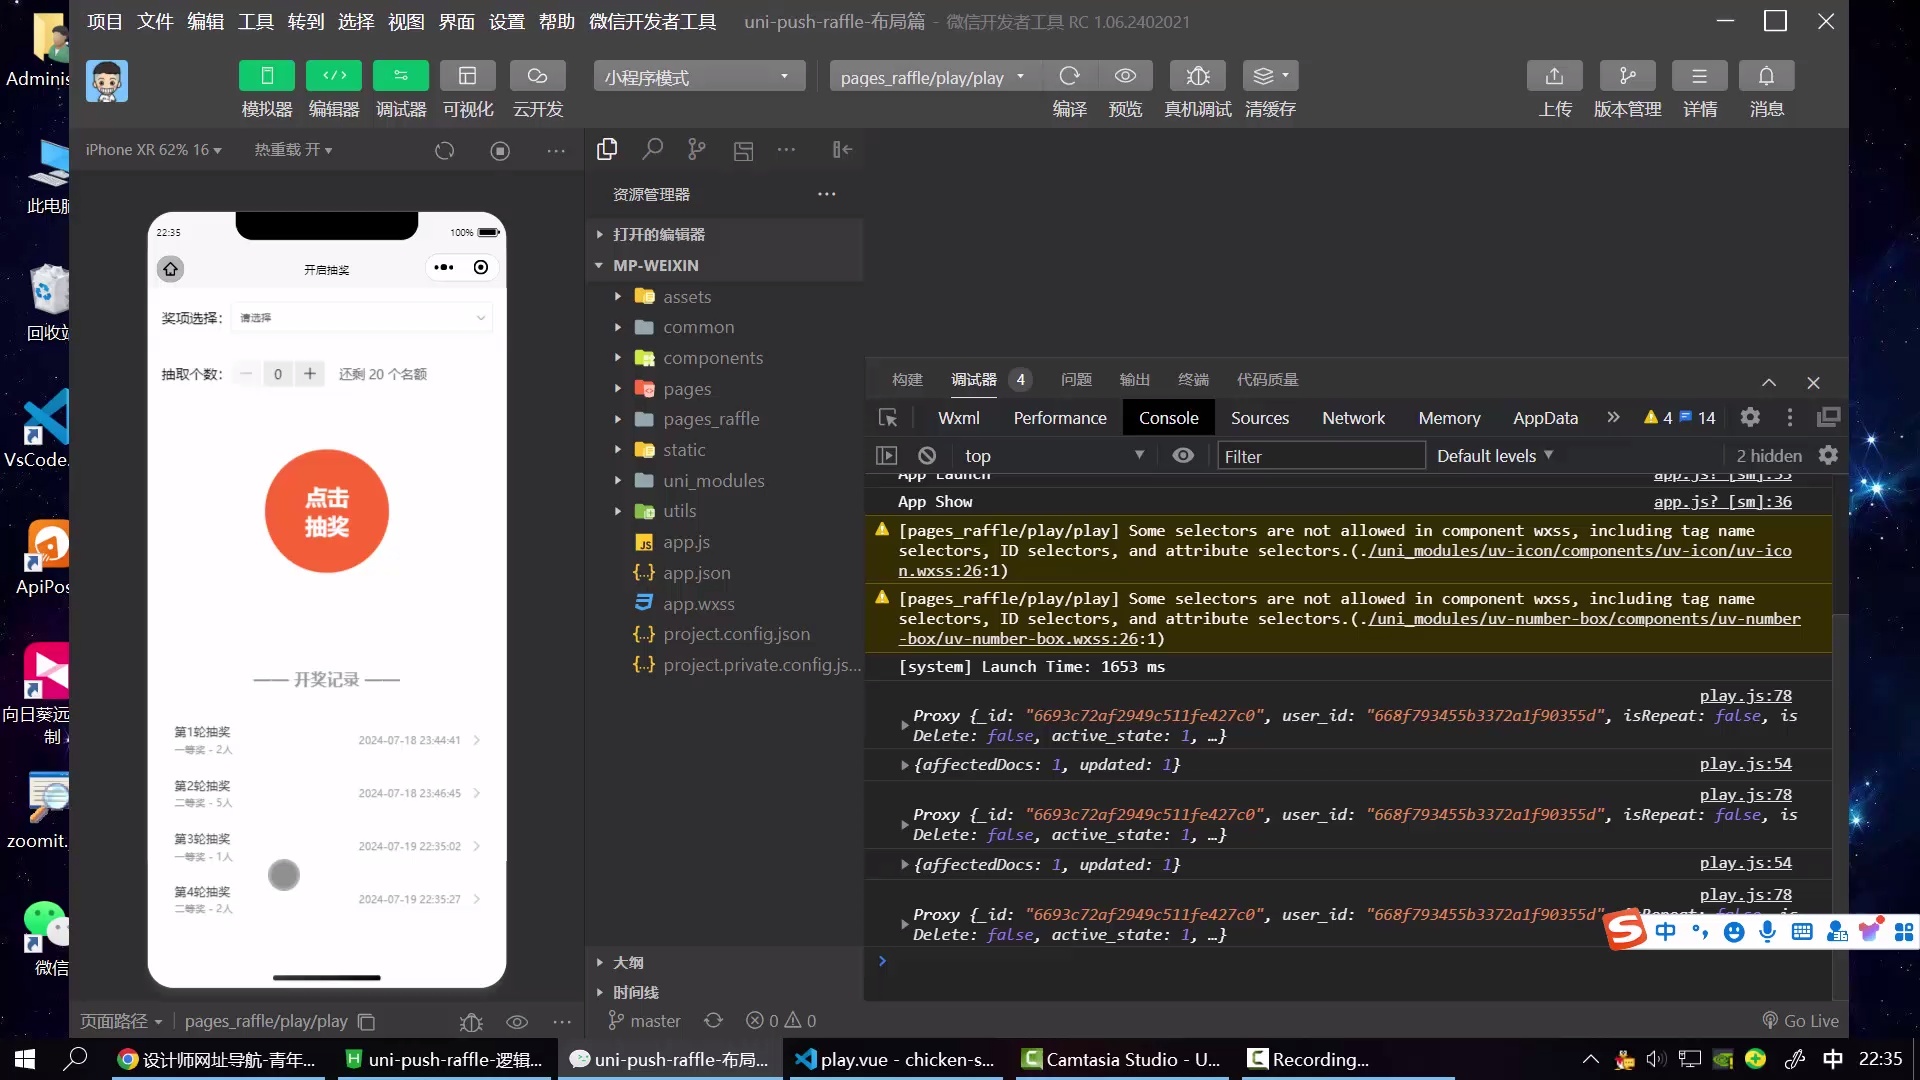Toggle the simulator (模拟器) panel button
Image resolution: width=1920 pixels, height=1080 pixels.
pos(266,77)
